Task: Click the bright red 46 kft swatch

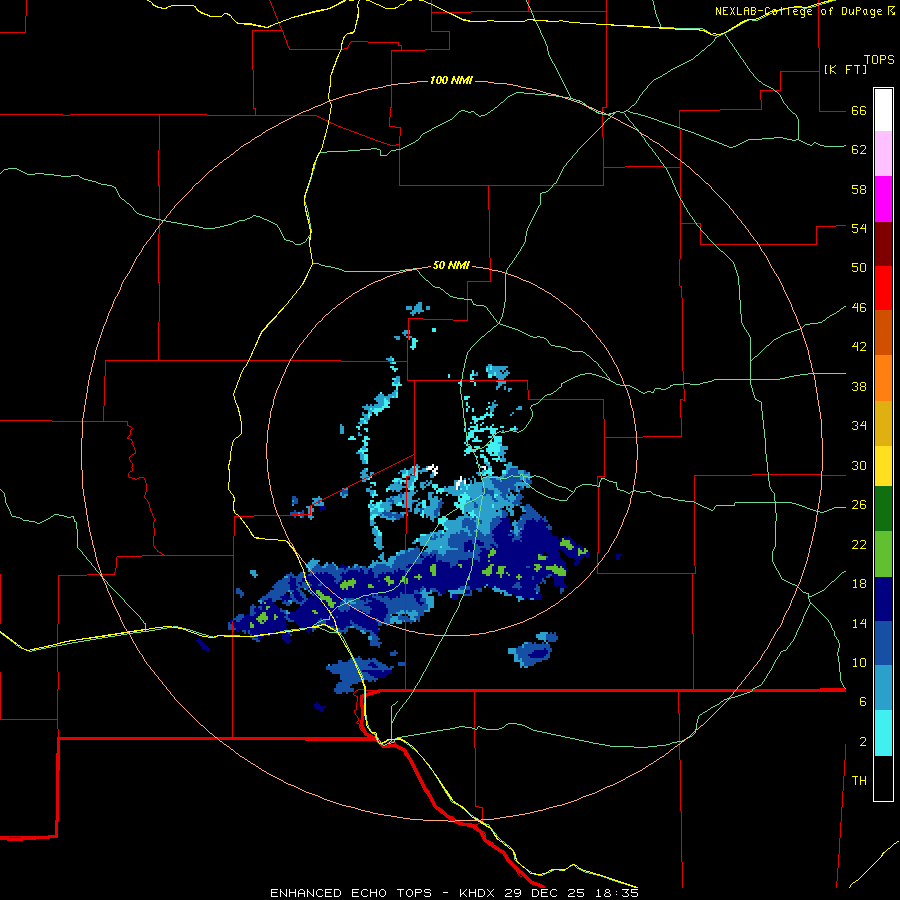Action: [x=883, y=288]
